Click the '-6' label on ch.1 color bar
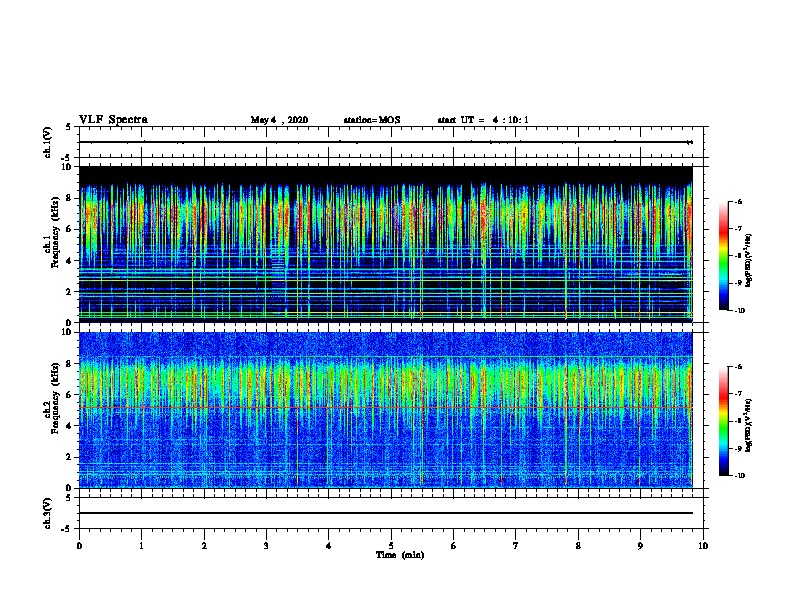 tap(738, 202)
